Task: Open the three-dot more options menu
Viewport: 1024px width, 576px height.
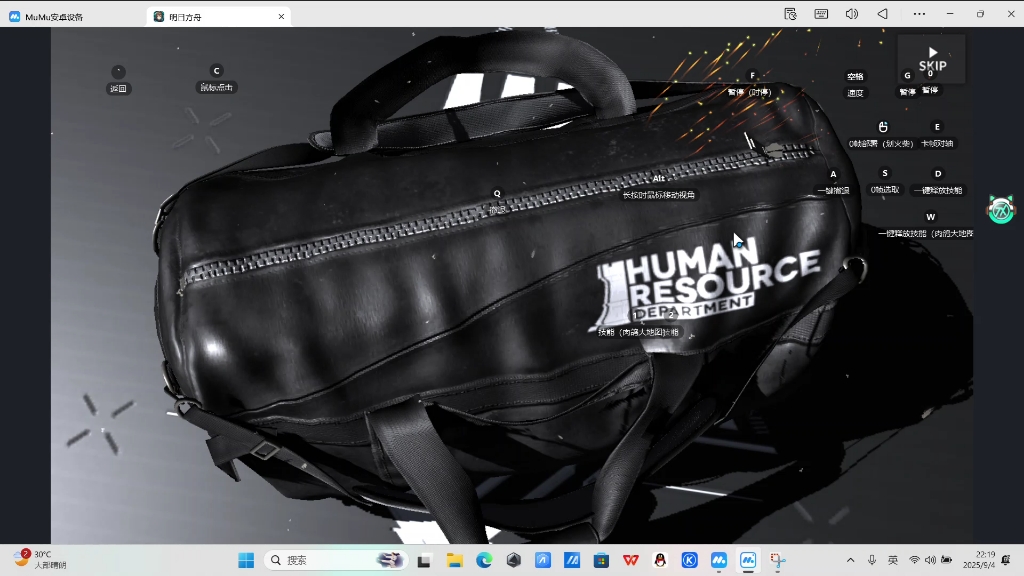Action: tap(919, 14)
